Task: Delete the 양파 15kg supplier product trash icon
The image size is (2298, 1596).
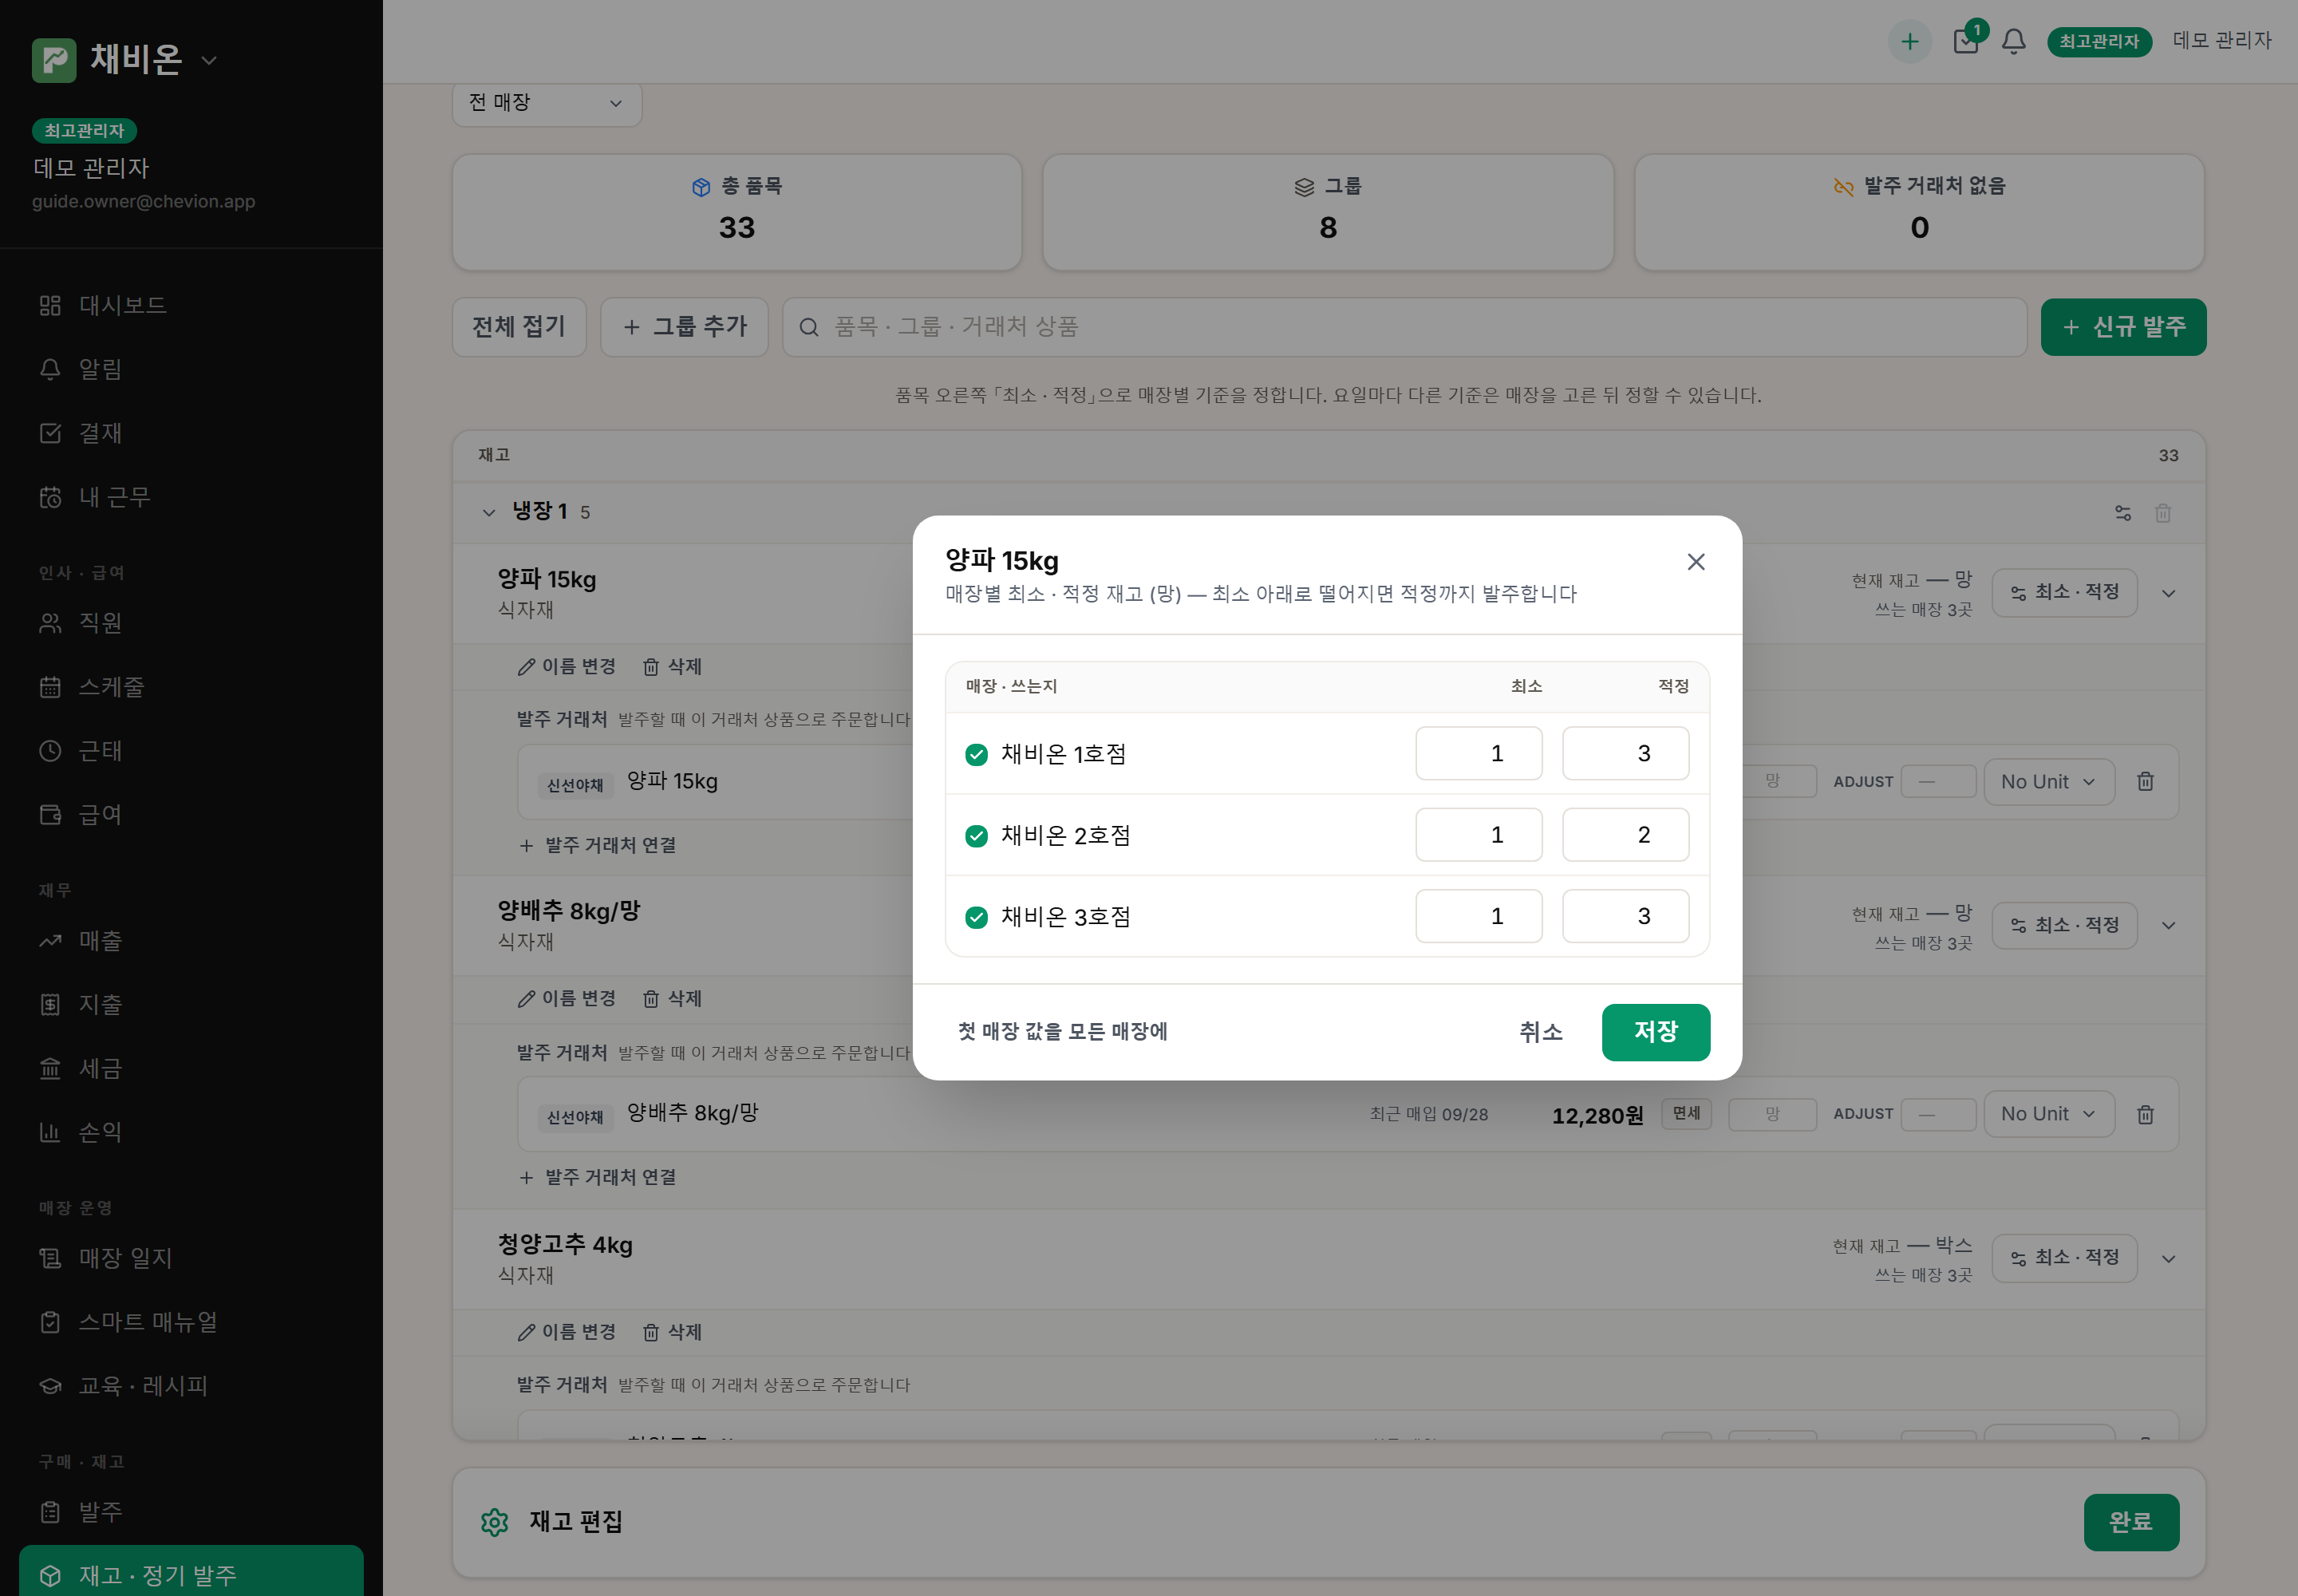Action: coord(2145,782)
